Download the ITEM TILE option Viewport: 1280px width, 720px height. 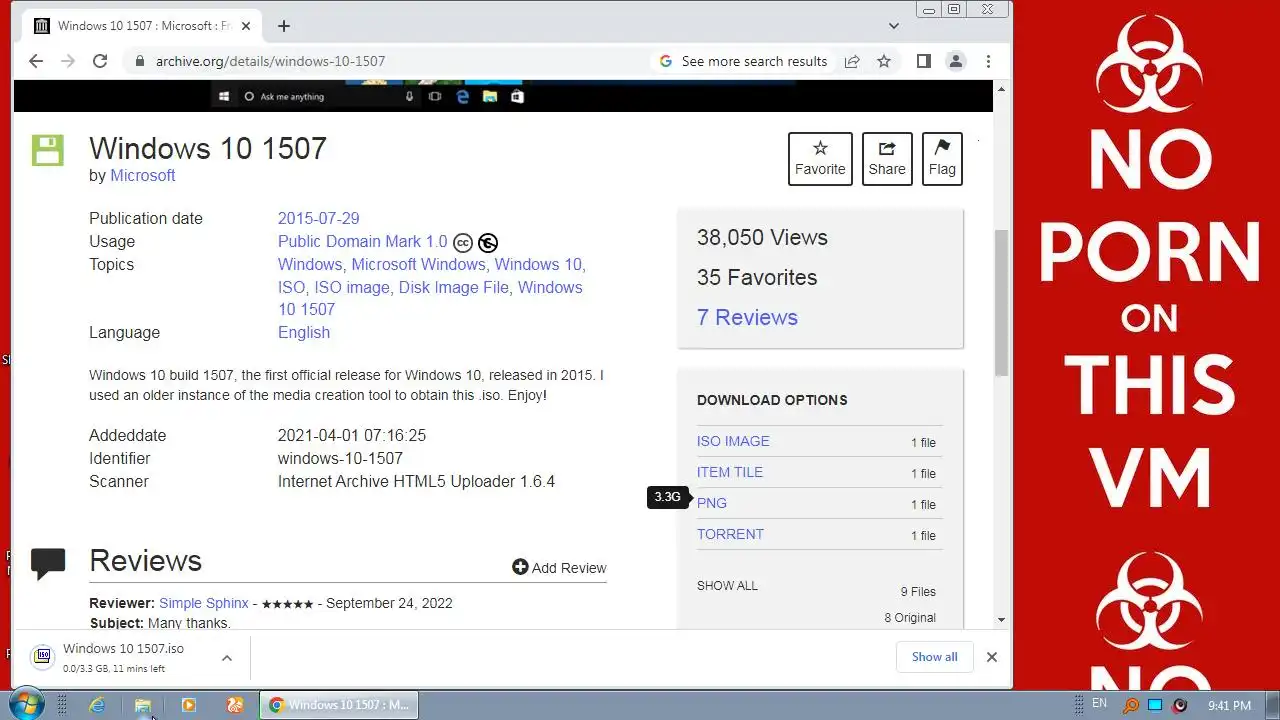(730, 472)
